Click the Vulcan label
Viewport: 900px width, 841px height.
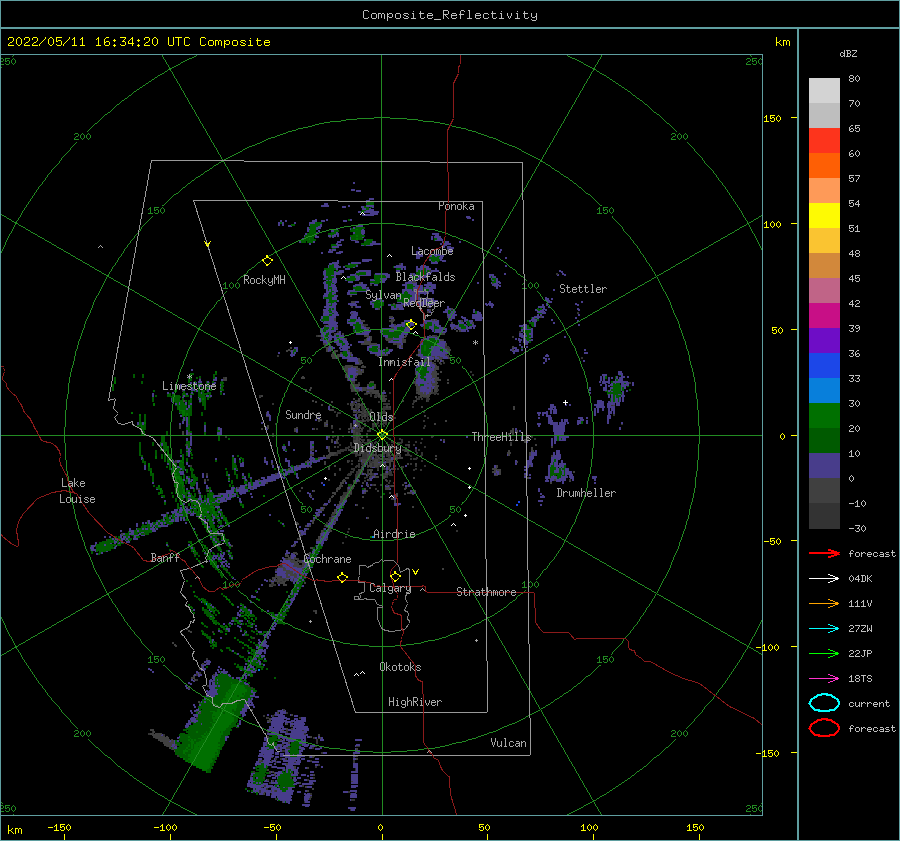[x=508, y=743]
